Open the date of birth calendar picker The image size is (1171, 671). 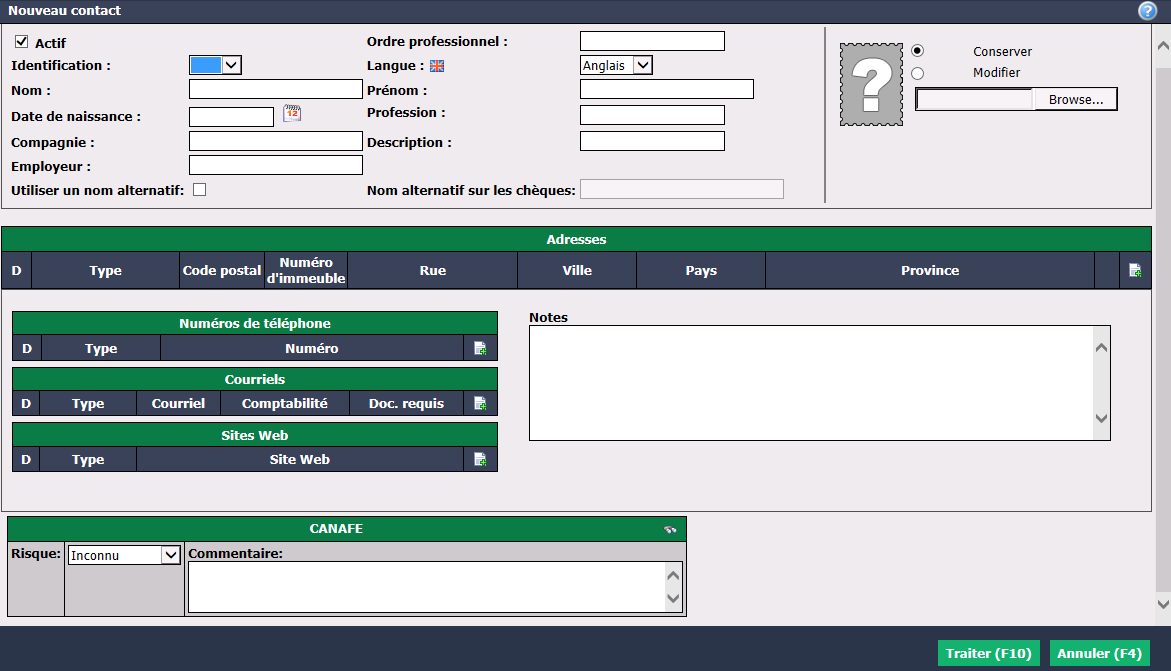[292, 114]
